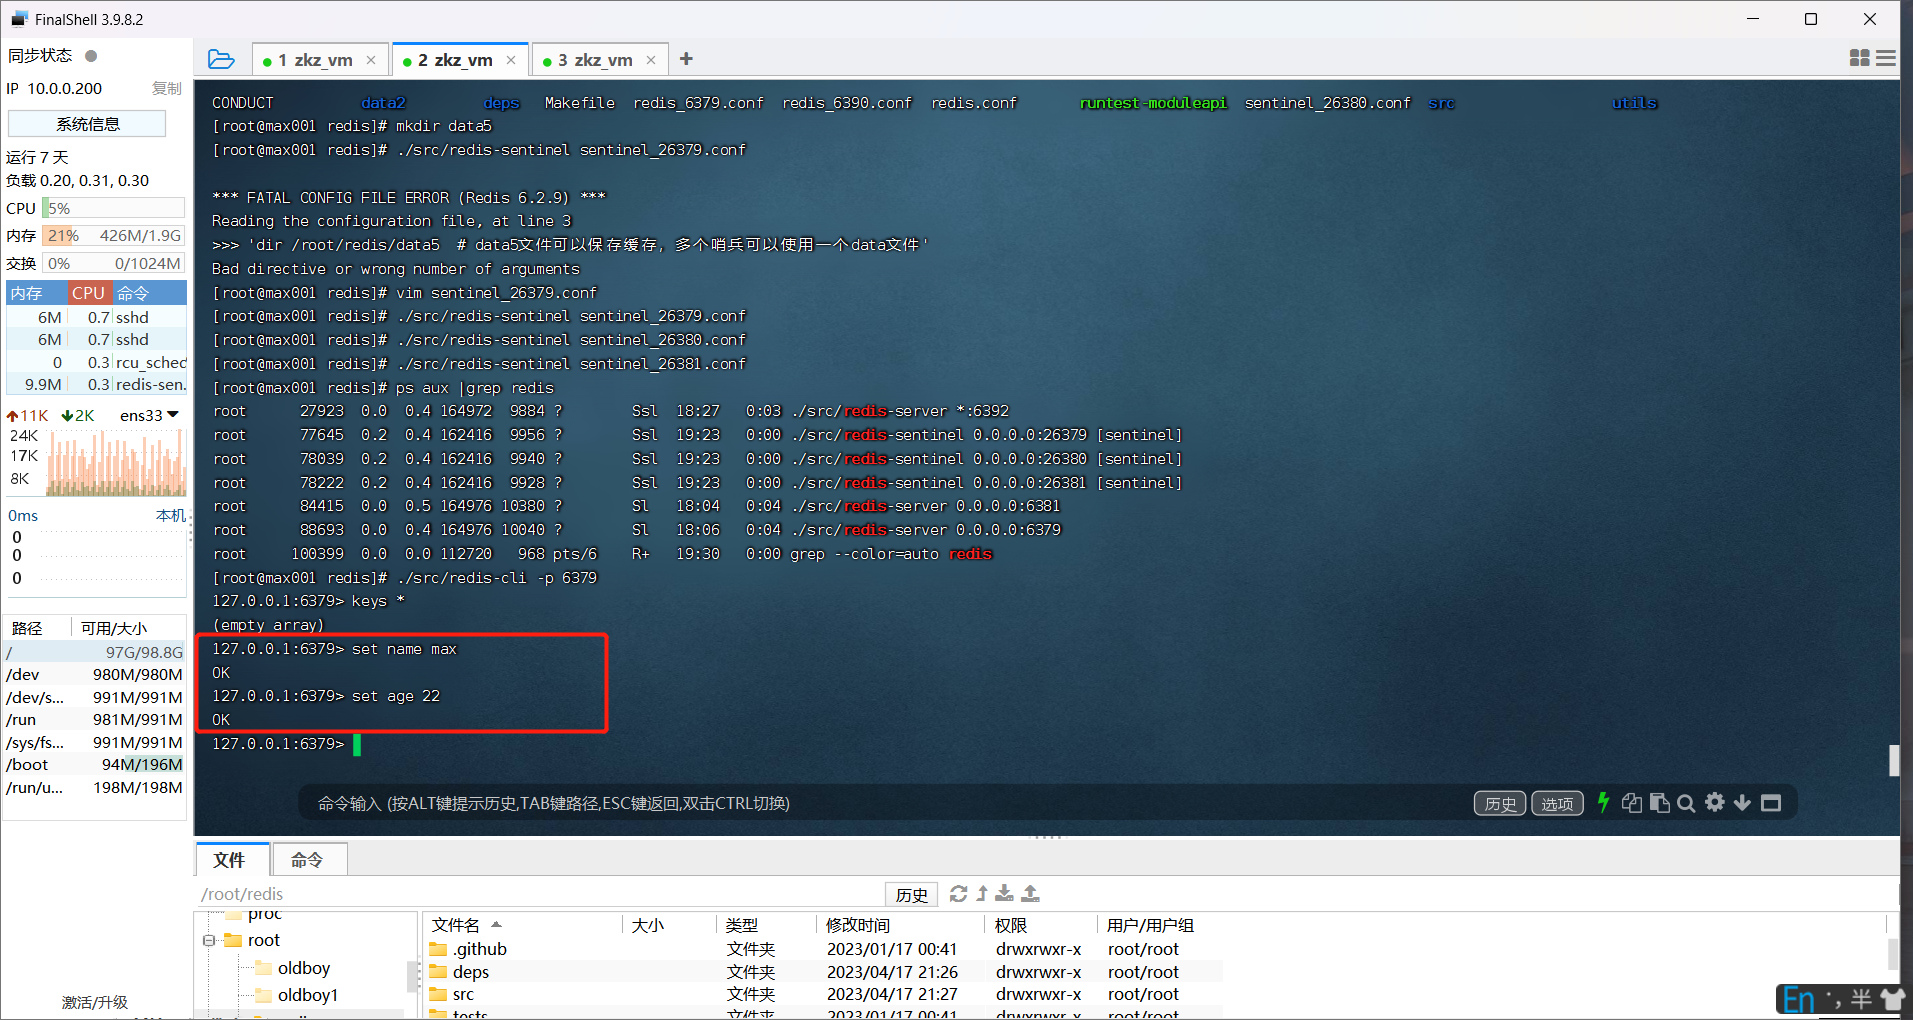Click the 激活/升级 upgrade link
Viewport: 1913px width, 1020px height.
coord(95,1002)
